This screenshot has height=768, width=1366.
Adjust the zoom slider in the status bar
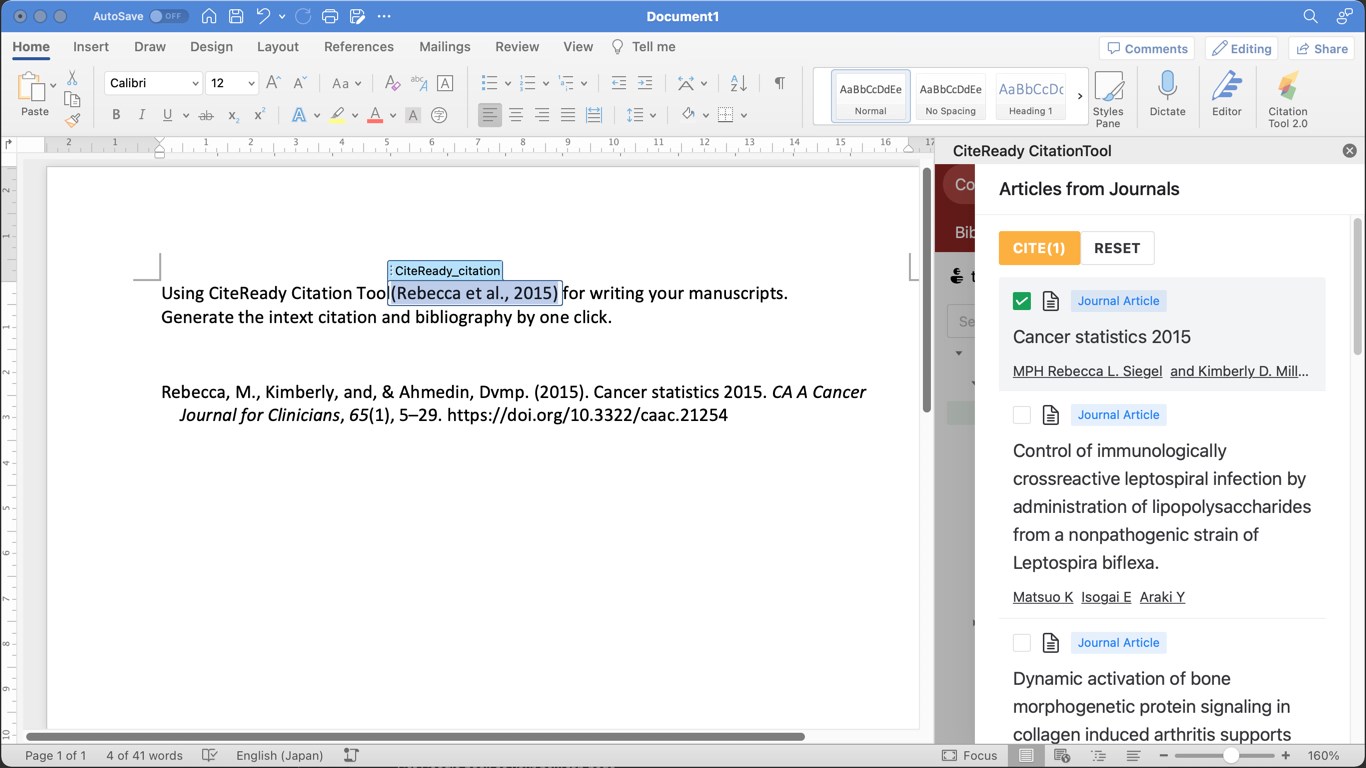1230,756
